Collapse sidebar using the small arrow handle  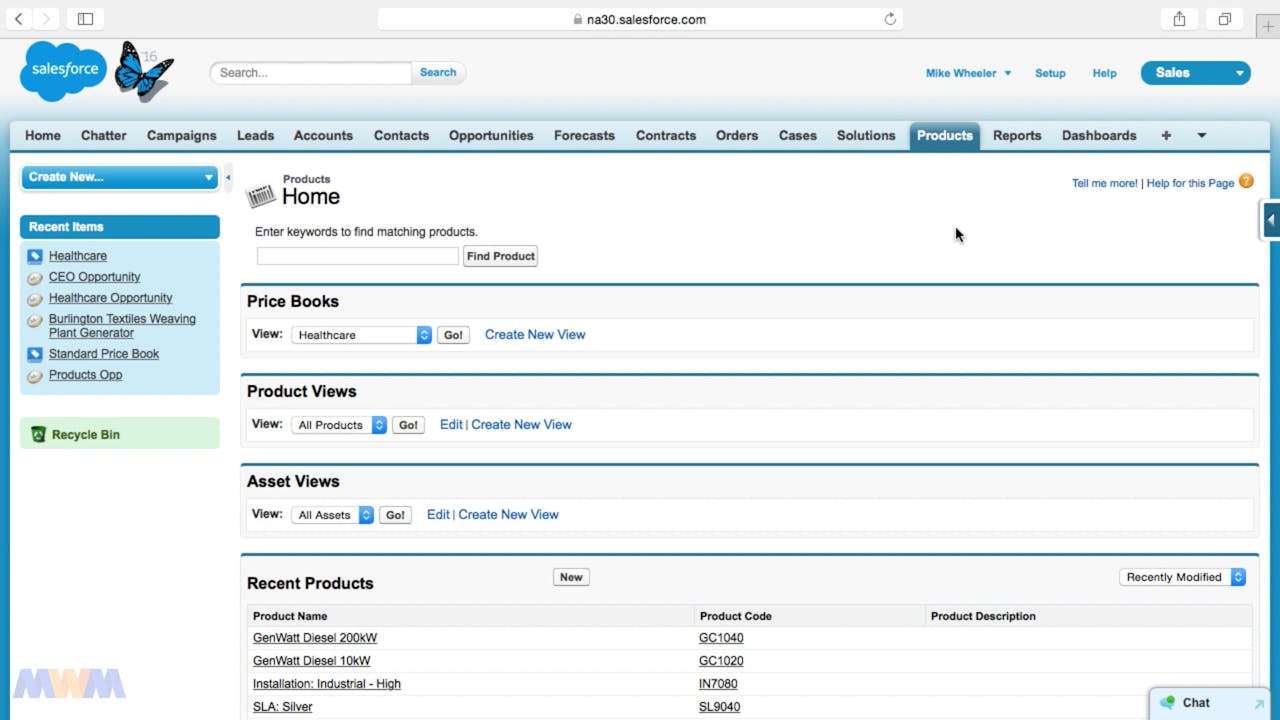(x=228, y=178)
